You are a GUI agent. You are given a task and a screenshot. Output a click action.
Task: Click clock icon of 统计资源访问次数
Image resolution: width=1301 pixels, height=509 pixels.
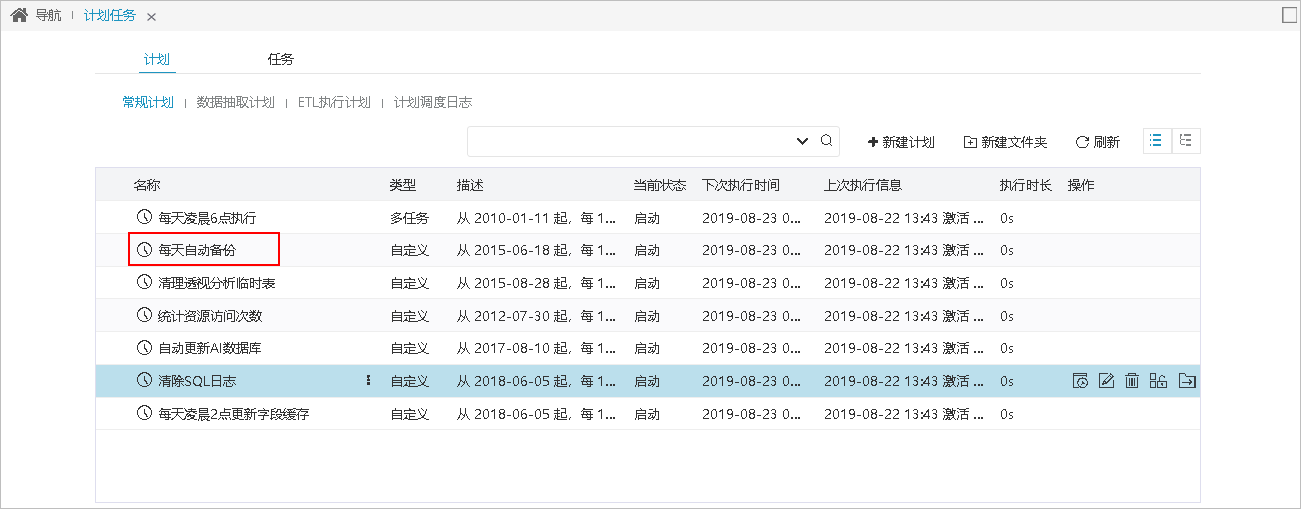(x=143, y=315)
